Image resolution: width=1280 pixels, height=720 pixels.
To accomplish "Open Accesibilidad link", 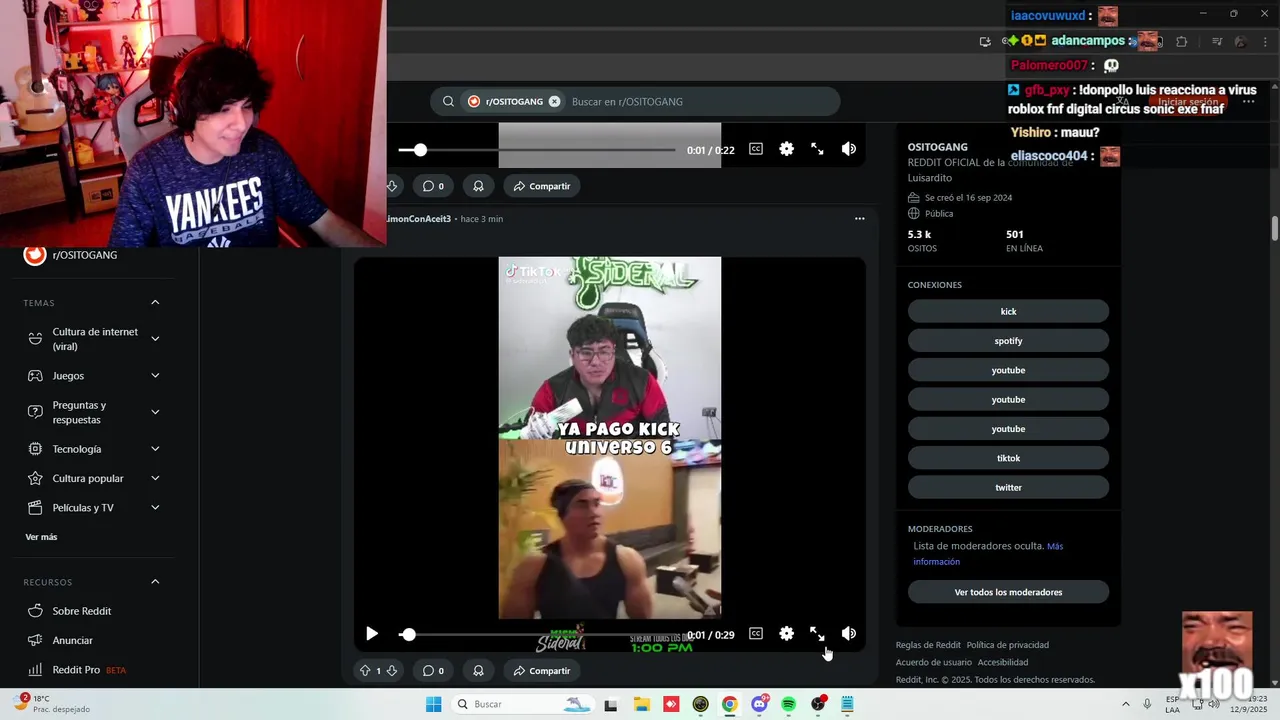I will click(1002, 662).
